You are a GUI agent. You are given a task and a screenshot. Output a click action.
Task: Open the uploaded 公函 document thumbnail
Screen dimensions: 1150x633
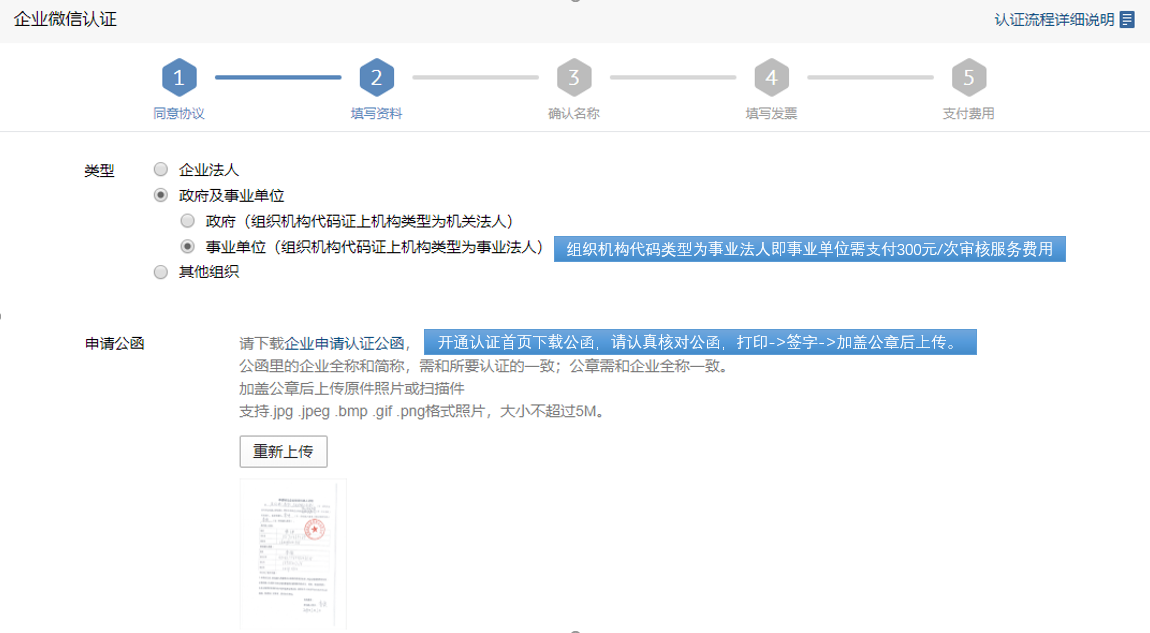click(293, 554)
